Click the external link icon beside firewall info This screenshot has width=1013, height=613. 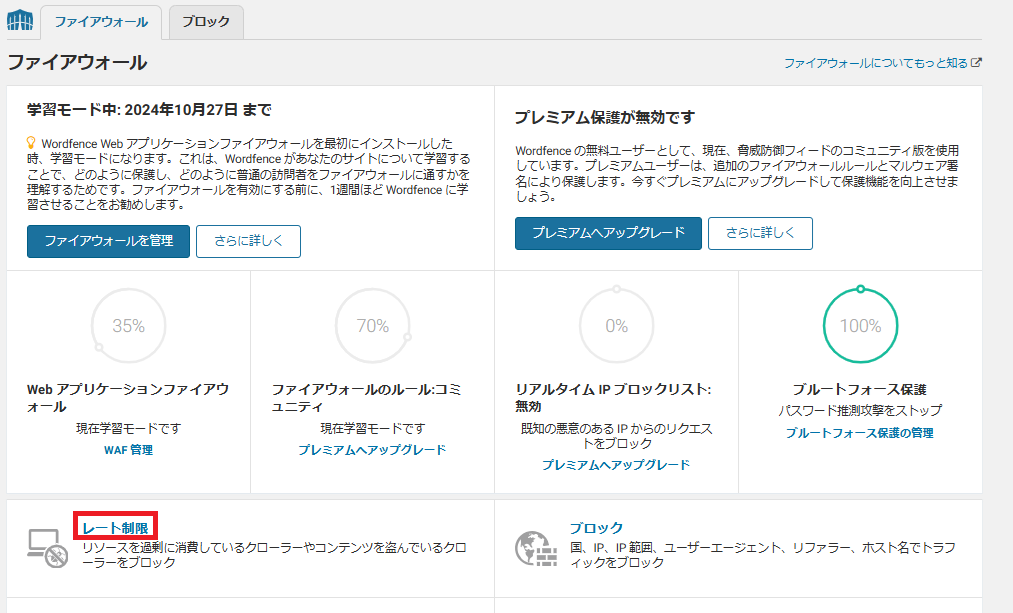coord(976,63)
